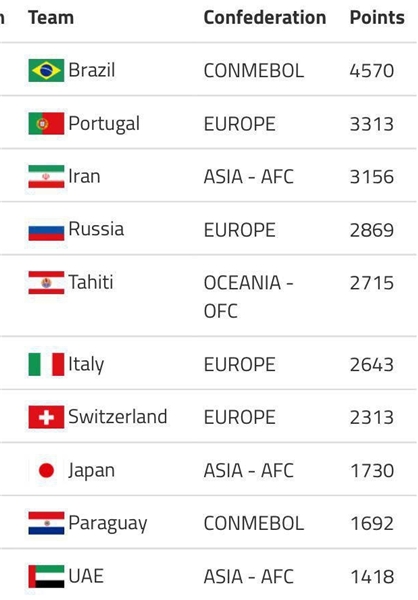
Task: Click UAE's 1418 points value
Action: click(x=372, y=576)
